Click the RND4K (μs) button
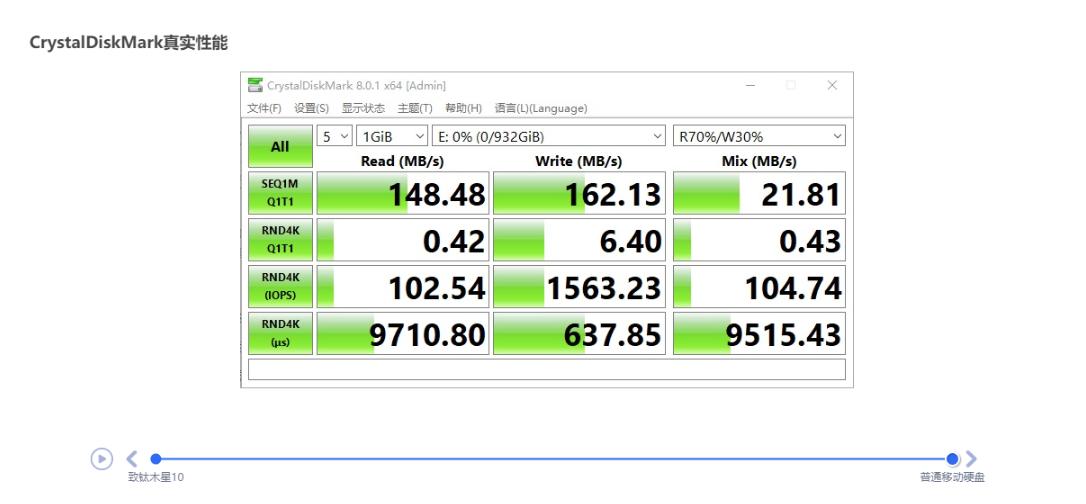Viewport: 1086px width, 504px height. (x=280, y=334)
